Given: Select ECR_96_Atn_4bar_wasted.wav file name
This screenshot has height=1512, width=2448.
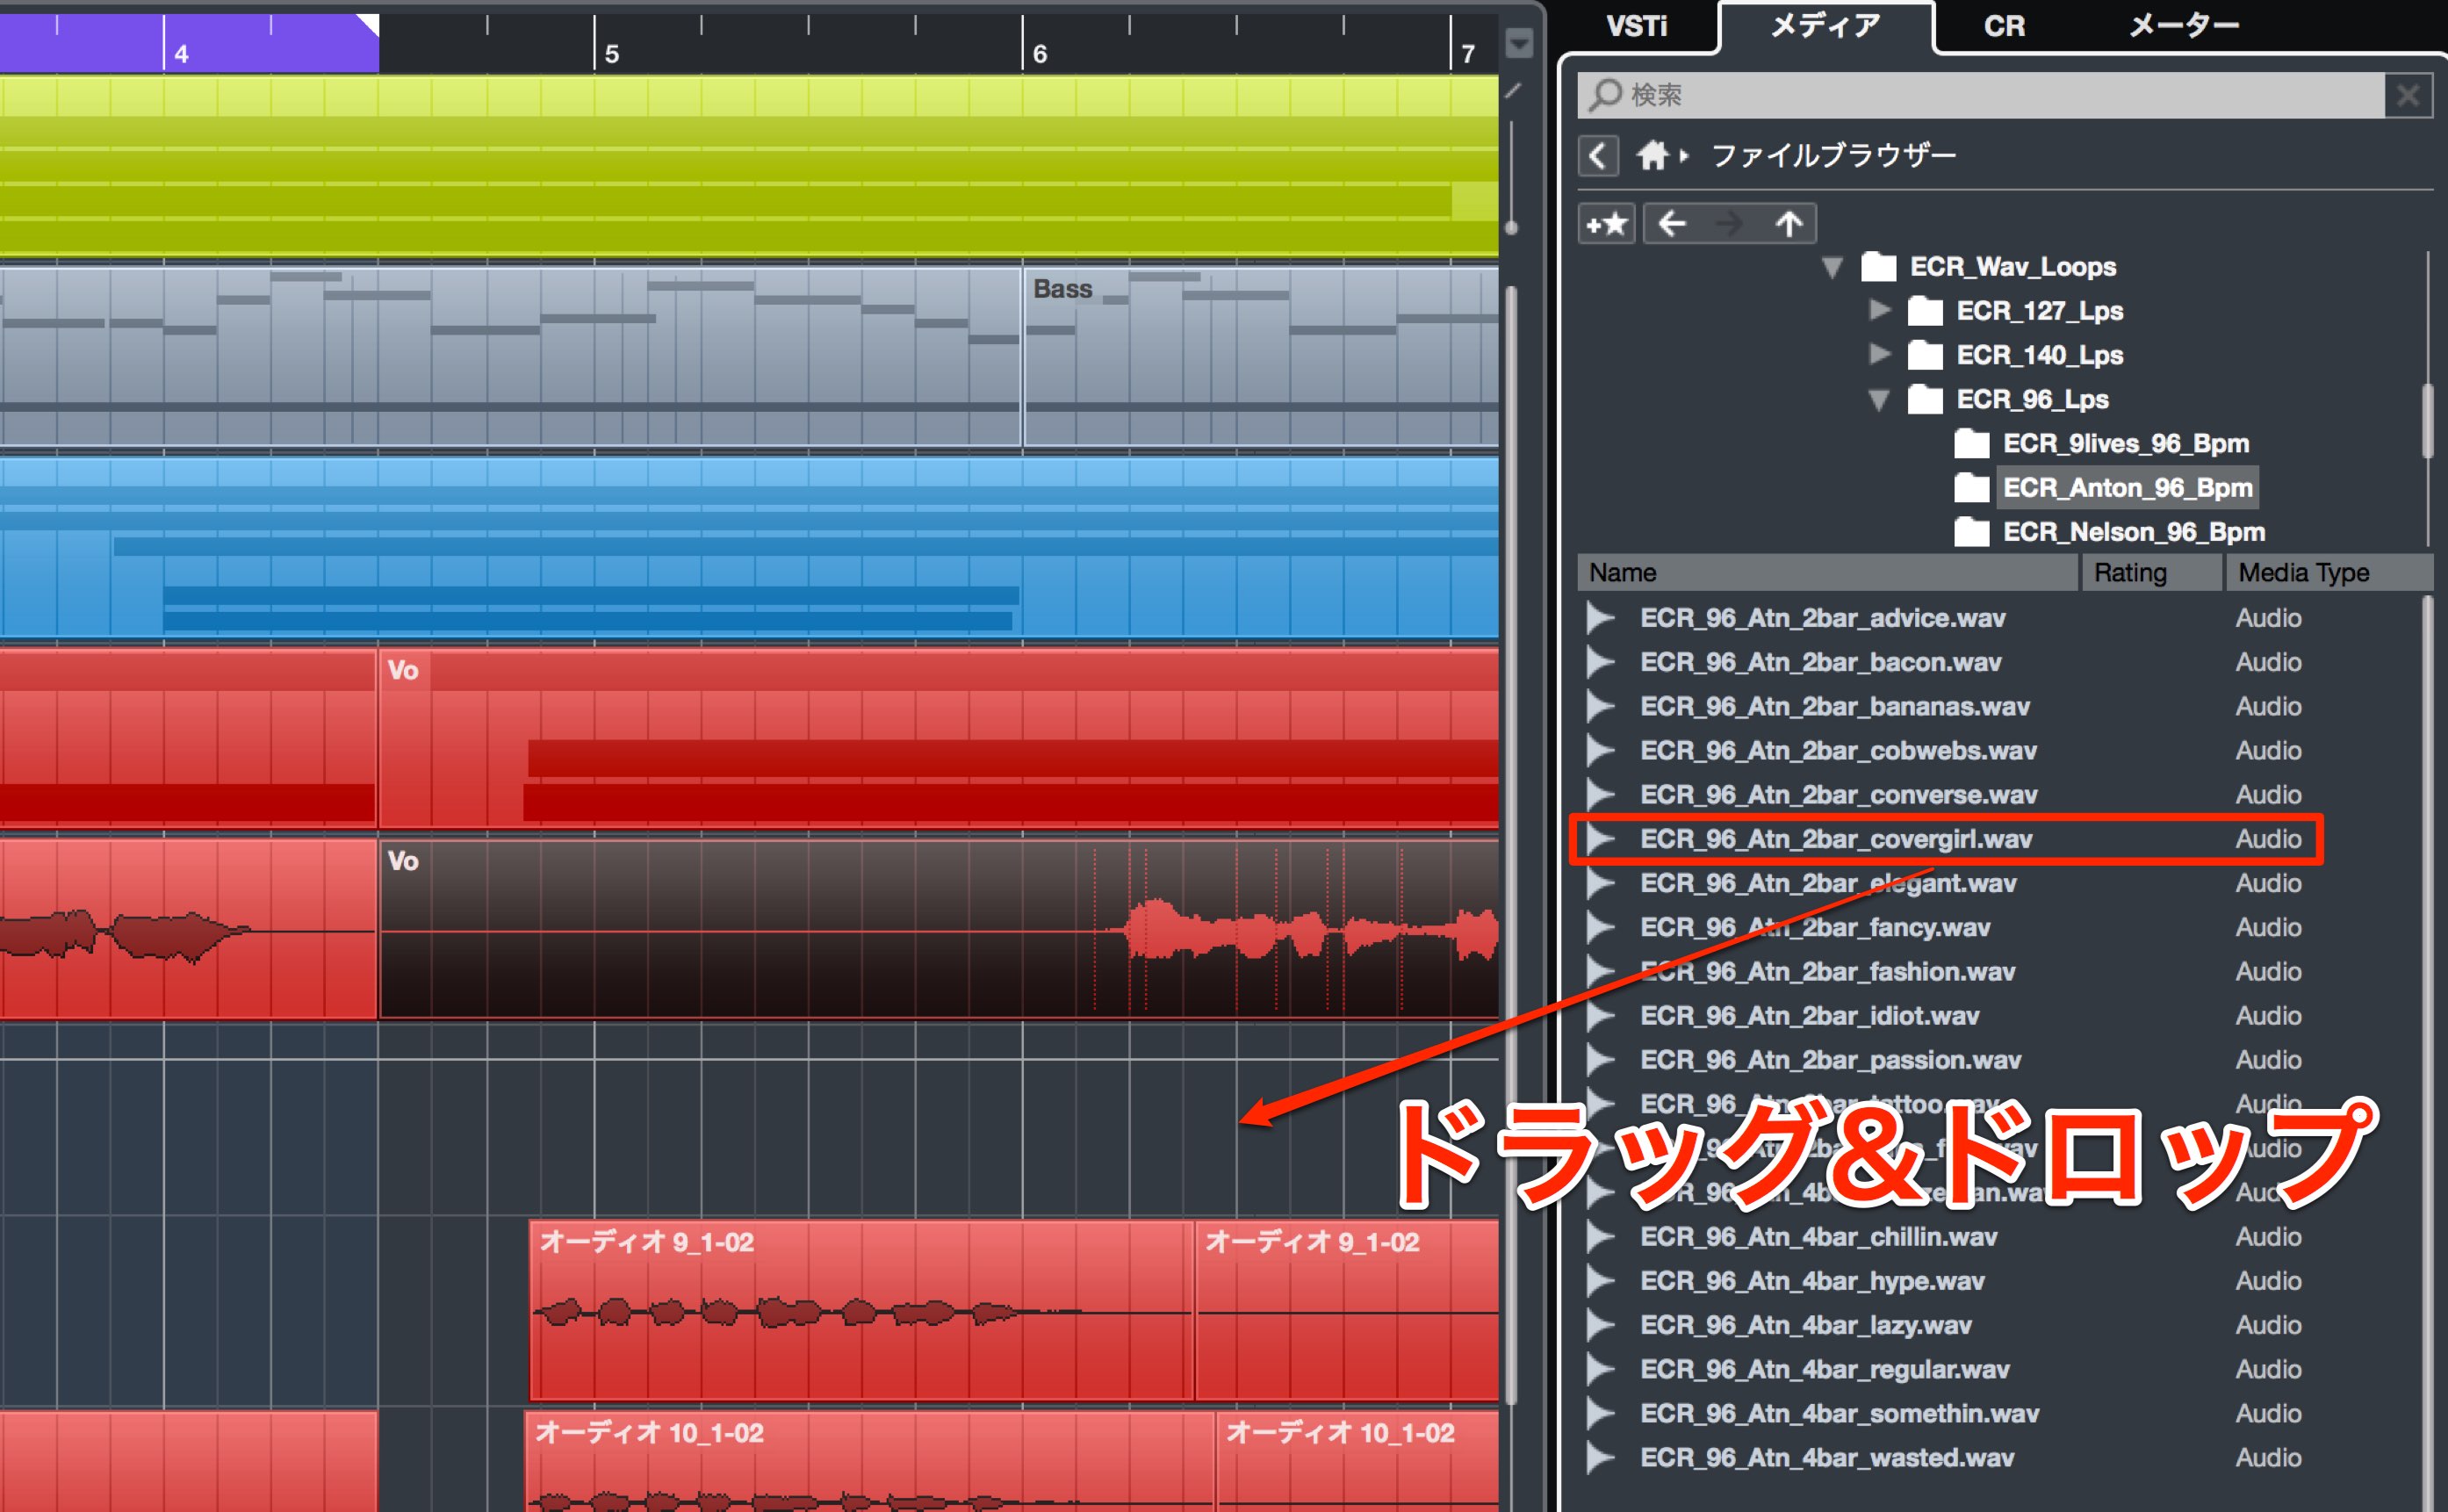Looking at the screenshot, I should (1827, 1458).
